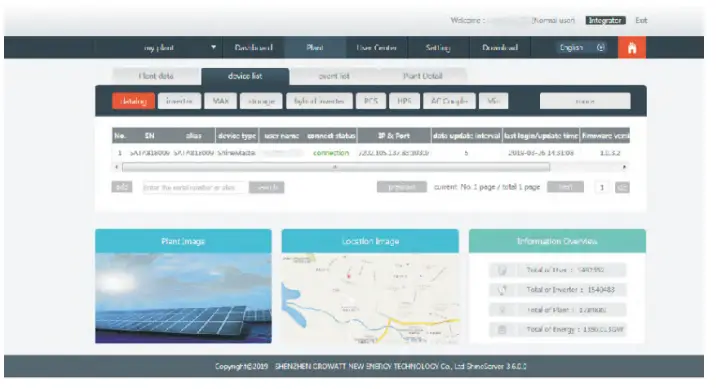Image resolution: width=716 pixels, height=389 pixels.
Task: Click the previous page button
Action: [402, 187]
